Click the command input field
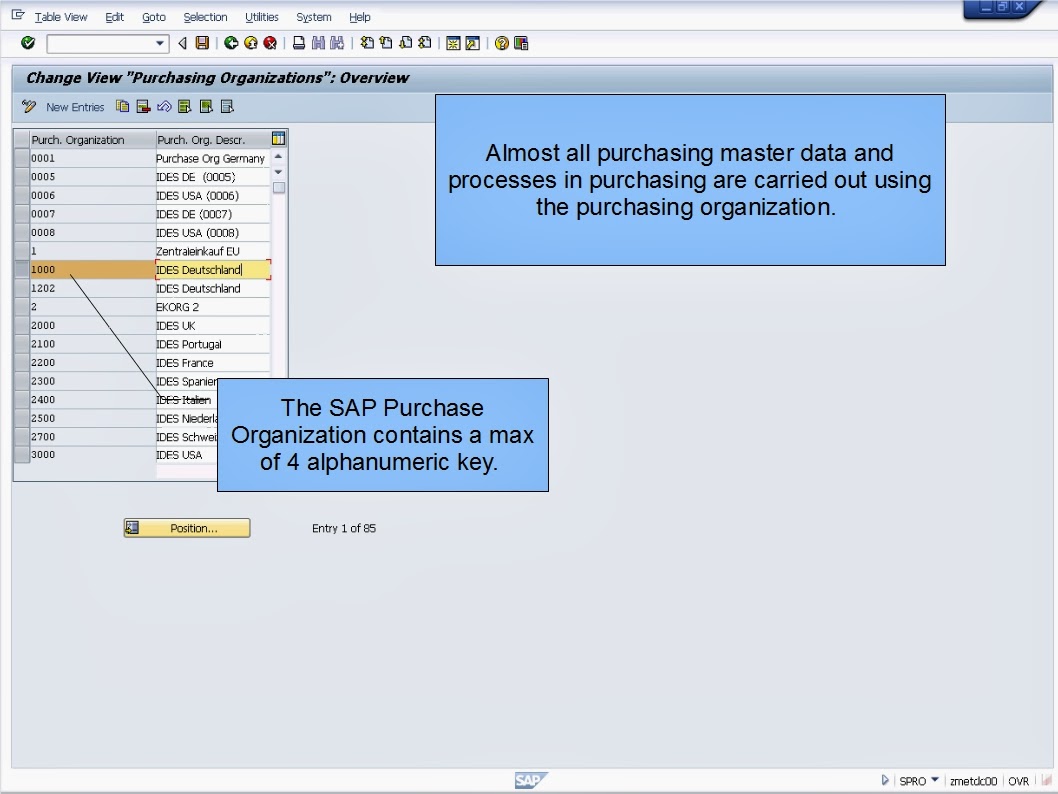Image resolution: width=1058 pixels, height=794 pixels. pyautogui.click(x=101, y=44)
